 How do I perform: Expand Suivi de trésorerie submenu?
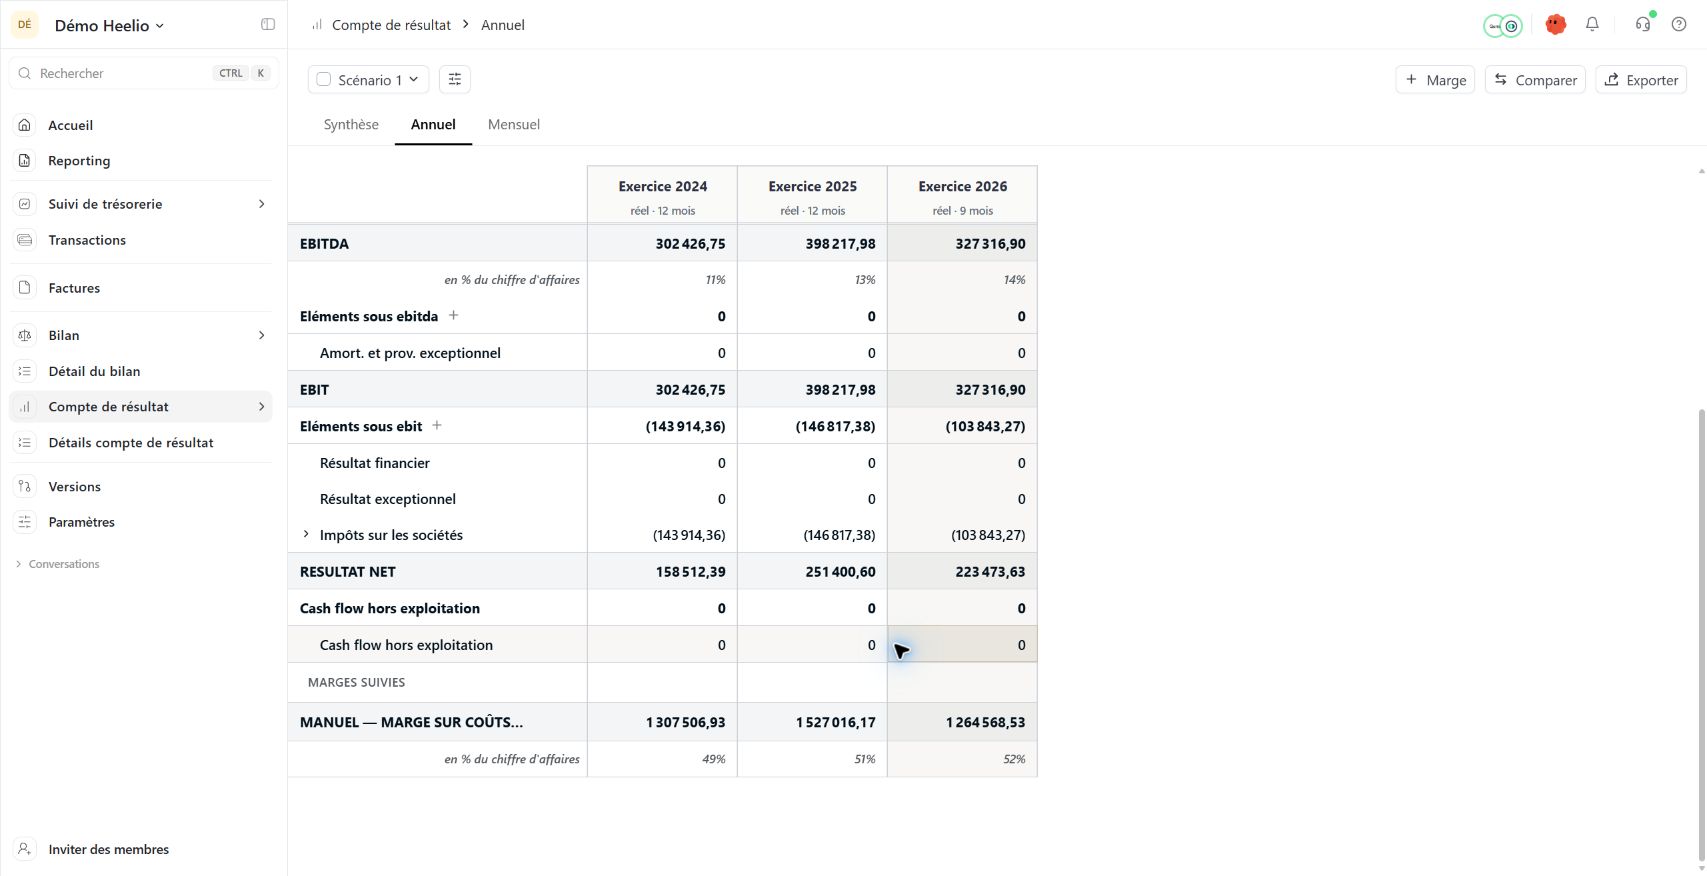(262, 204)
